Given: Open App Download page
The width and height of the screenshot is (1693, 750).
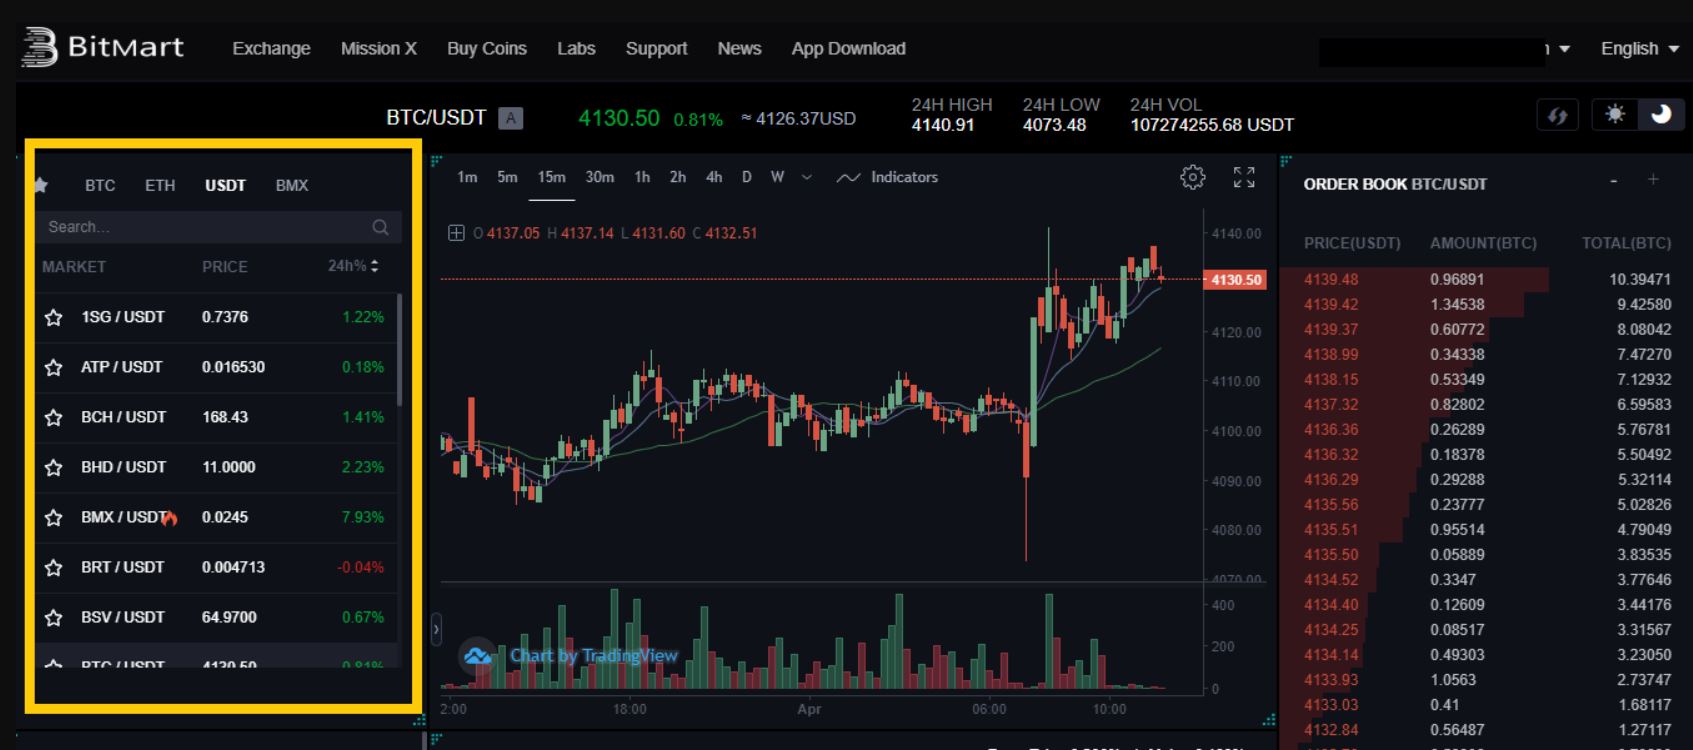Looking at the screenshot, I should (848, 48).
